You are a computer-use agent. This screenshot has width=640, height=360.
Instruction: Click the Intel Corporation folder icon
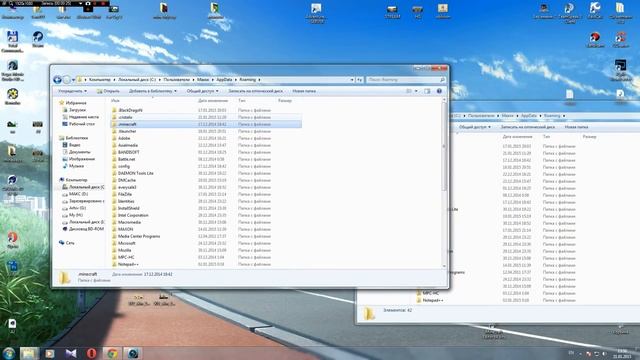(115, 215)
